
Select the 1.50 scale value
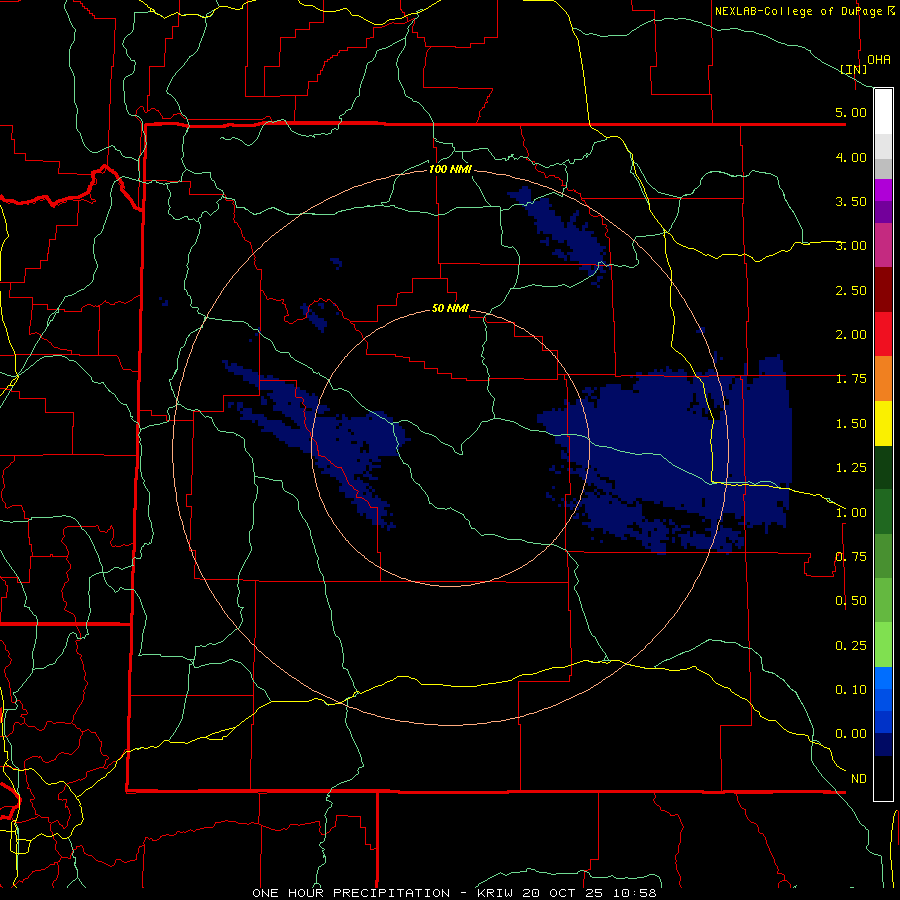pyautogui.click(x=851, y=424)
